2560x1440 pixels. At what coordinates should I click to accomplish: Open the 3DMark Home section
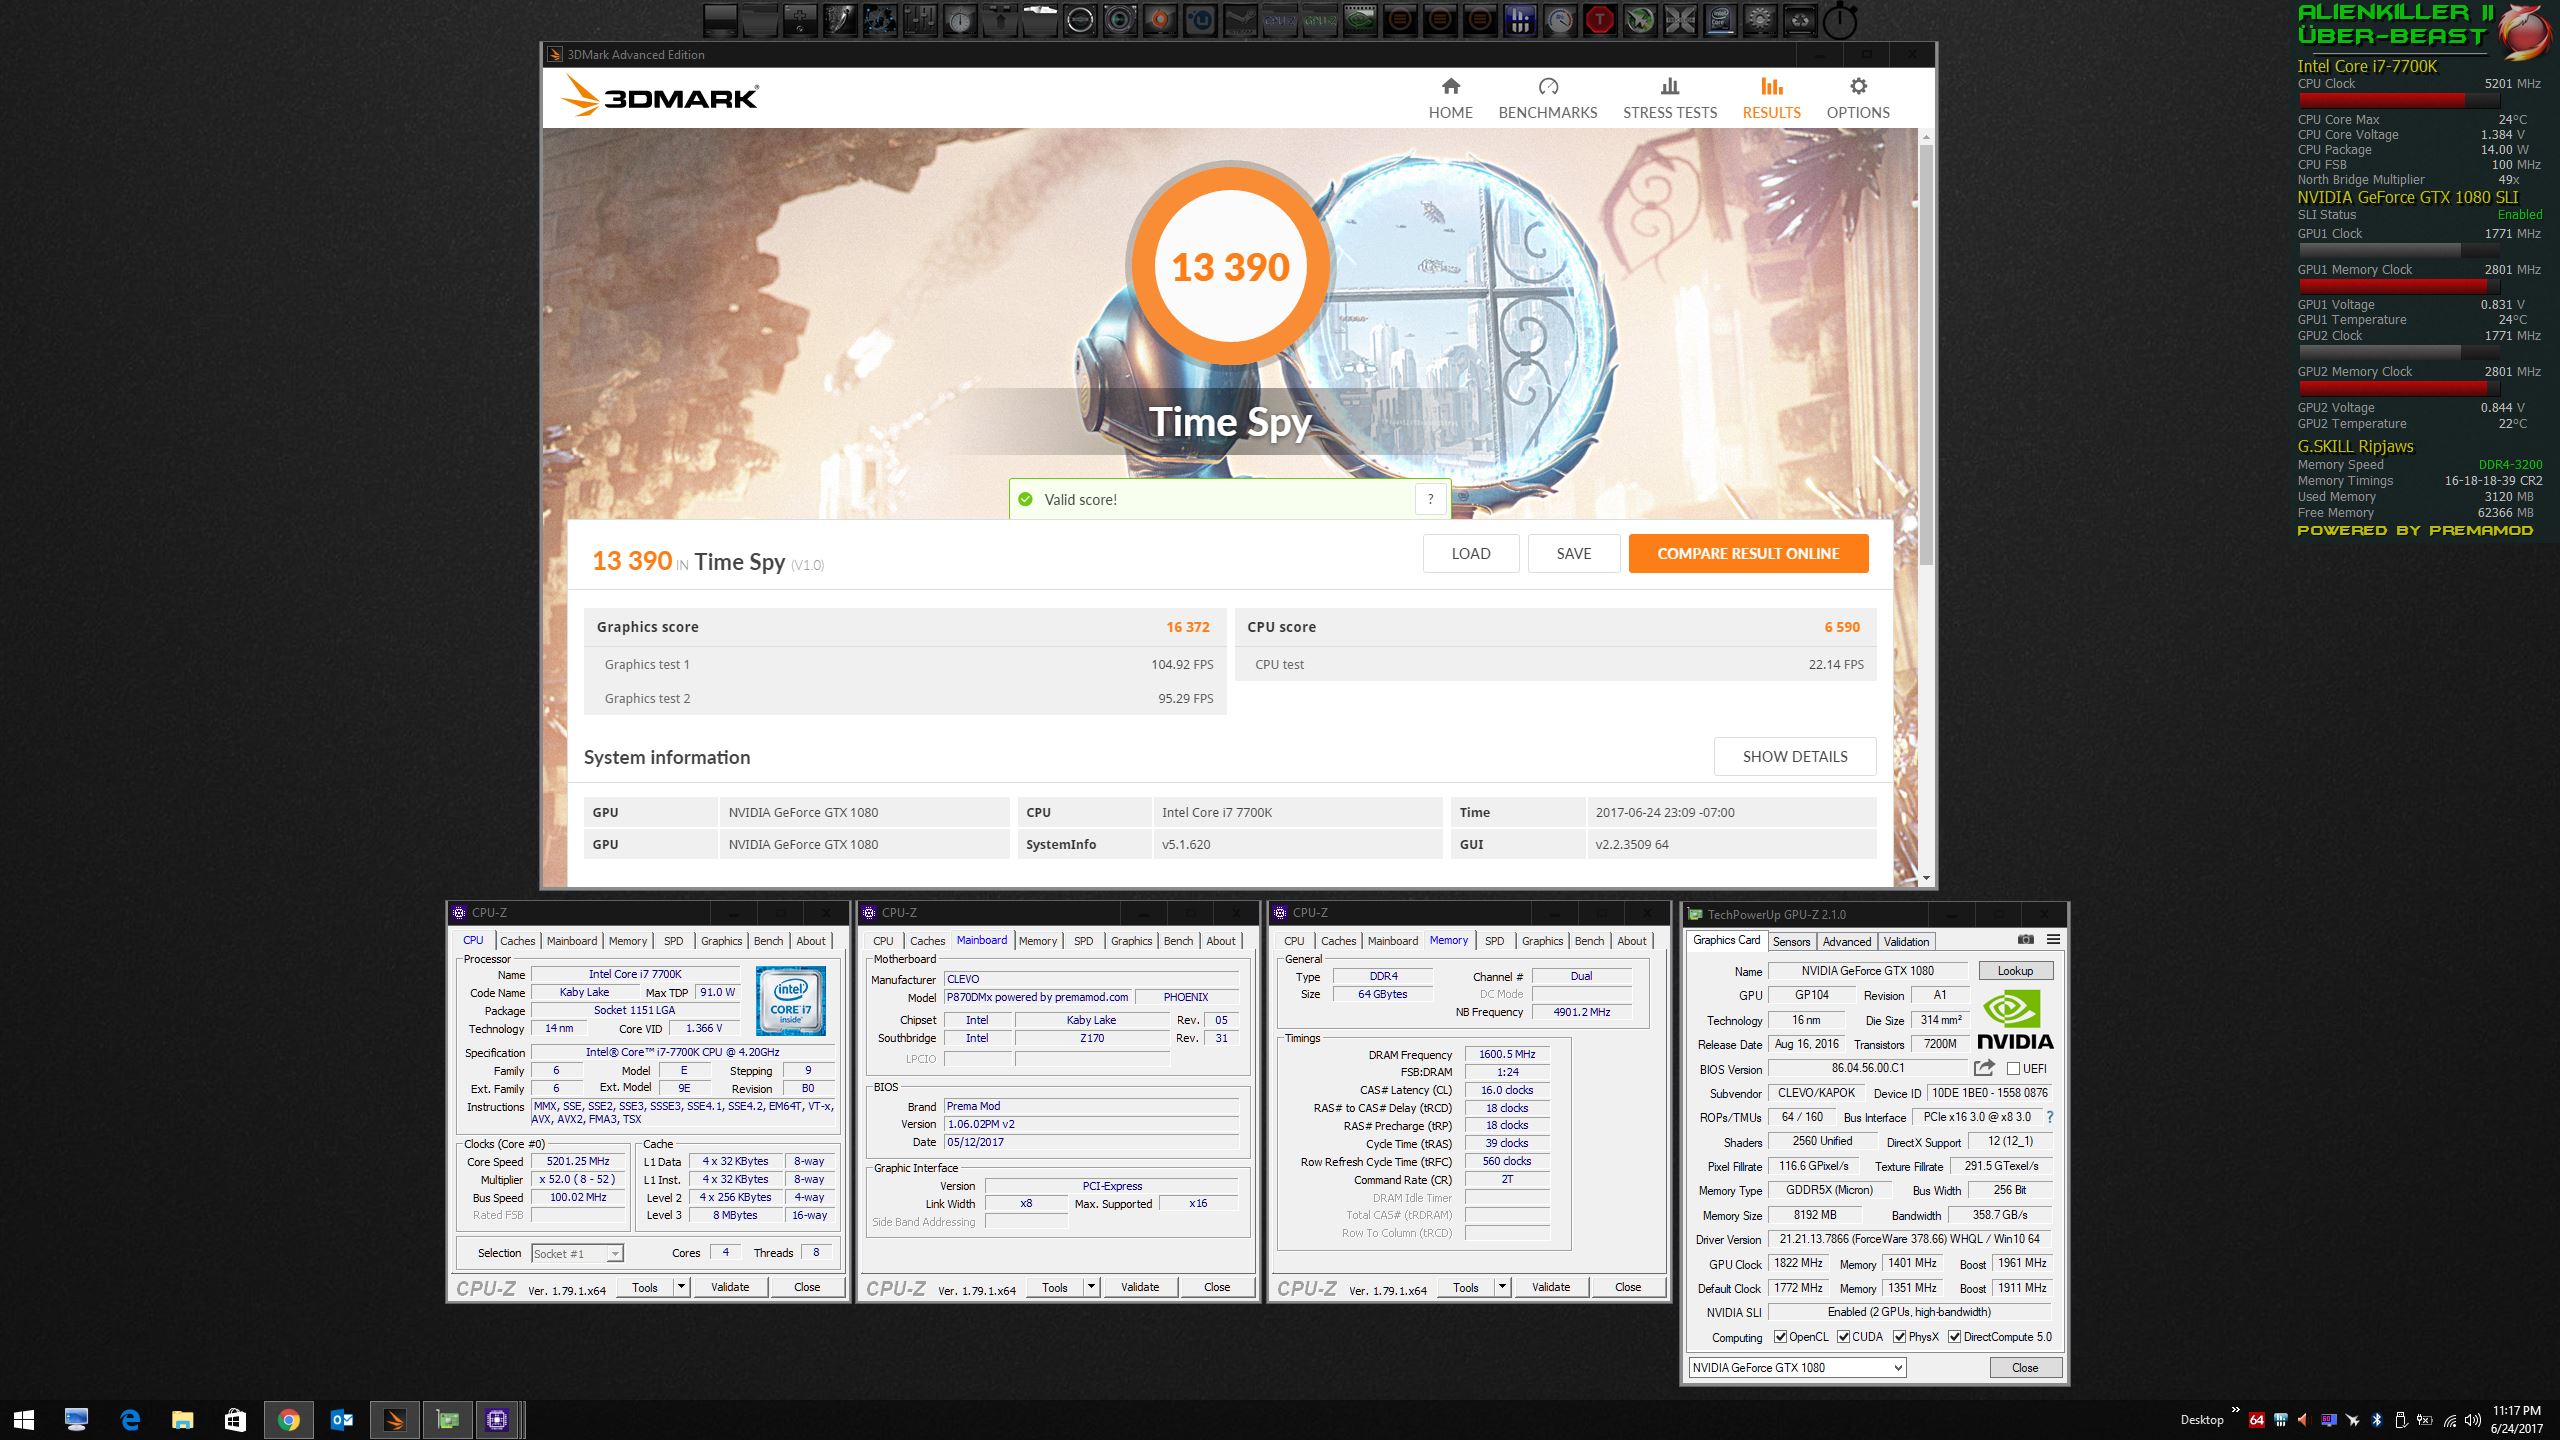coord(1450,97)
